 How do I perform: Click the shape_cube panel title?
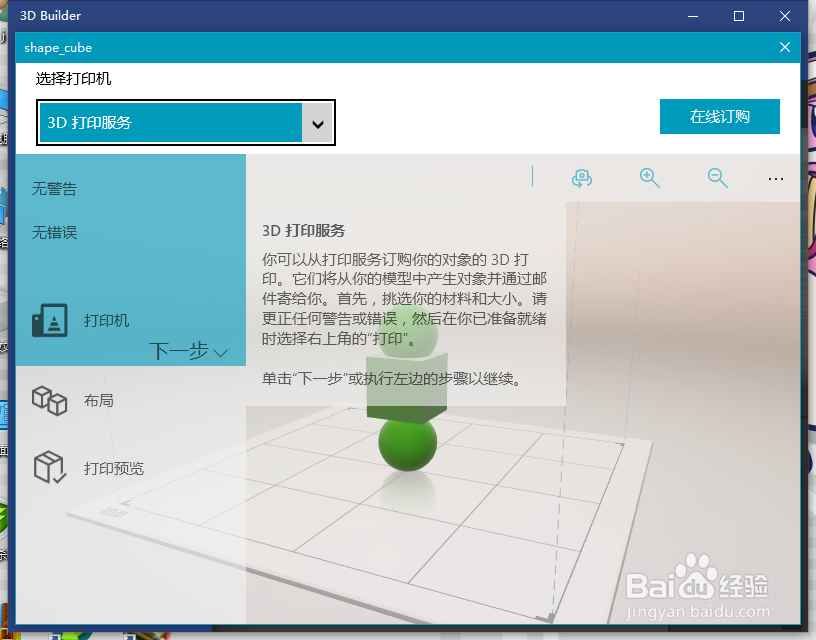58,47
